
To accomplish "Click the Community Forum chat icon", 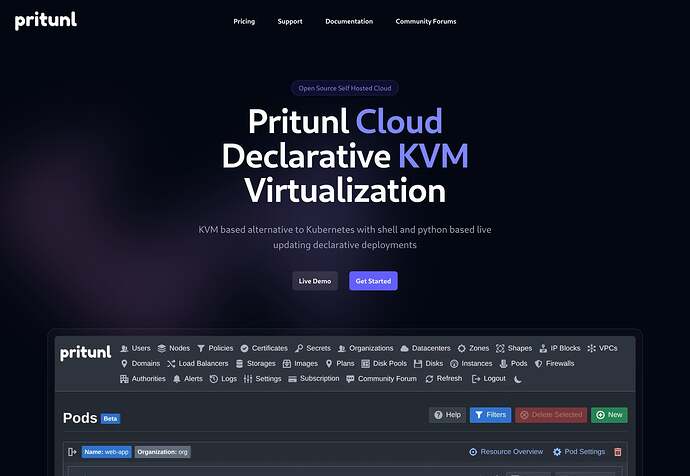I will (350, 379).
